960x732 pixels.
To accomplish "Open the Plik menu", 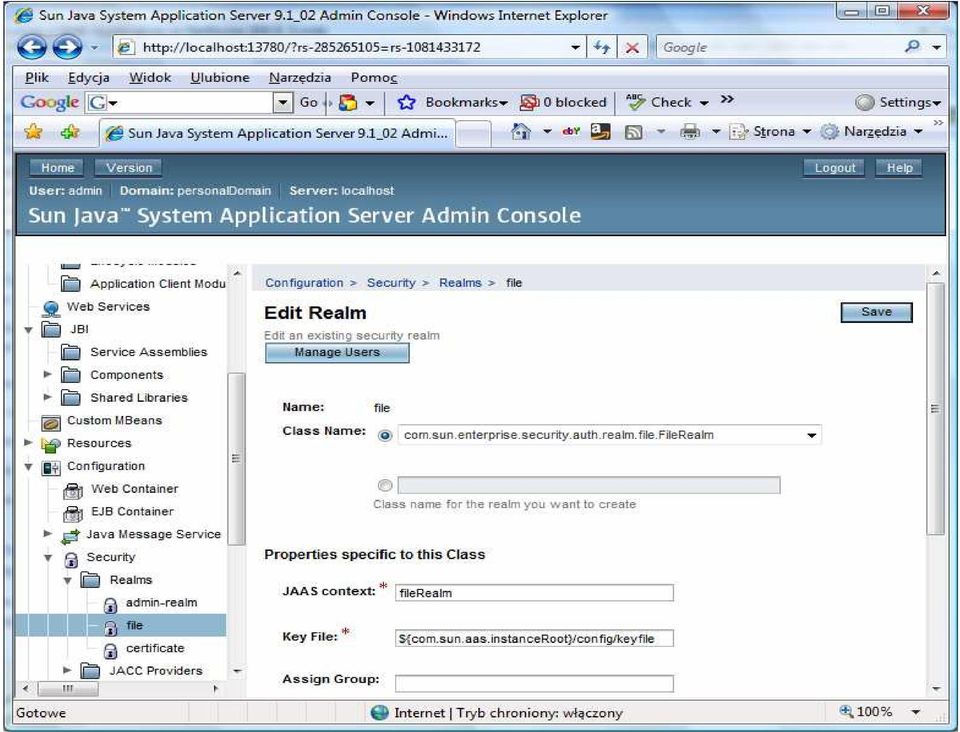I will coord(37,78).
